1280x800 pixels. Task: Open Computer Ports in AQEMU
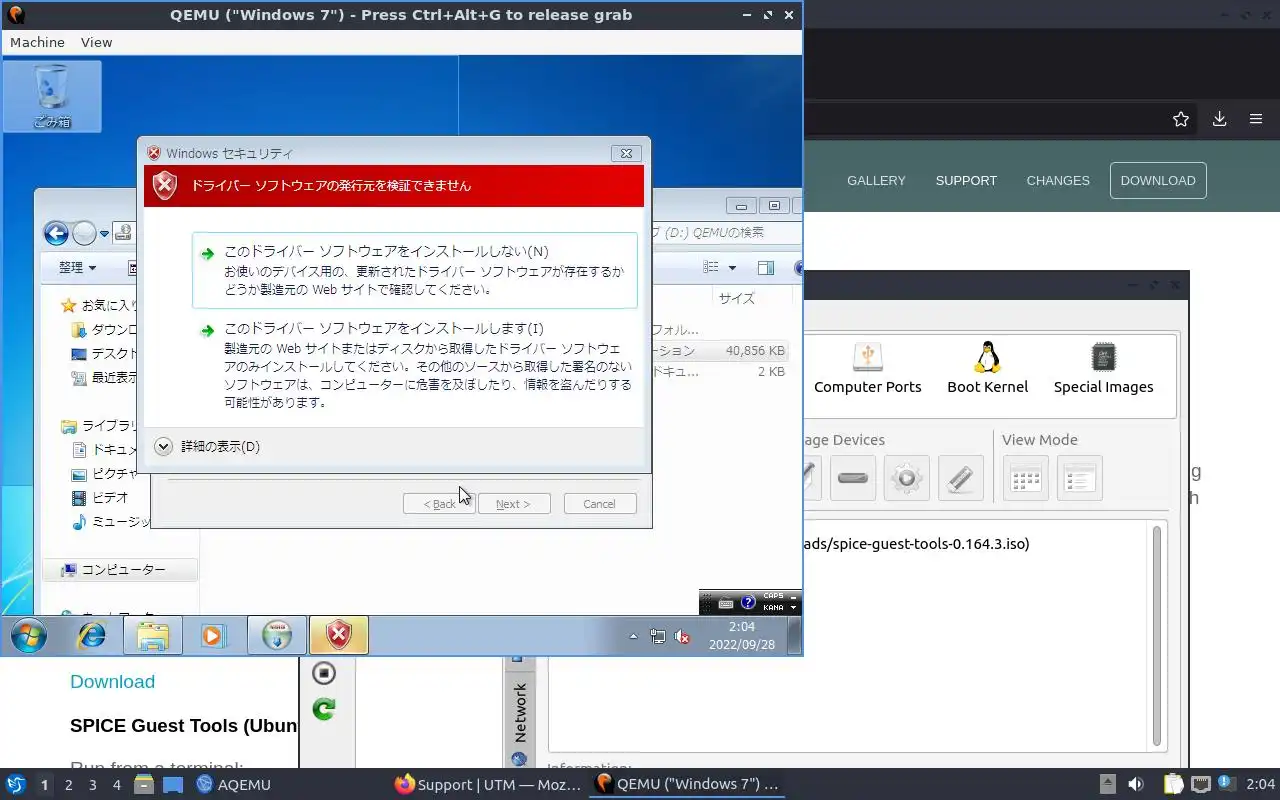click(868, 368)
